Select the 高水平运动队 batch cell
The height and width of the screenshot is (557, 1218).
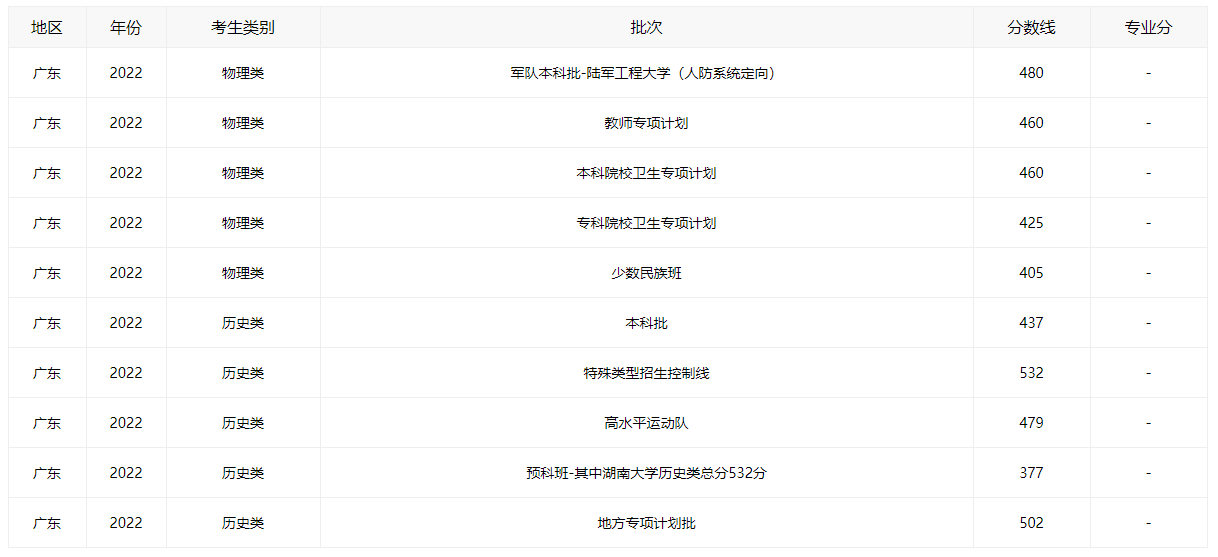tap(646, 423)
